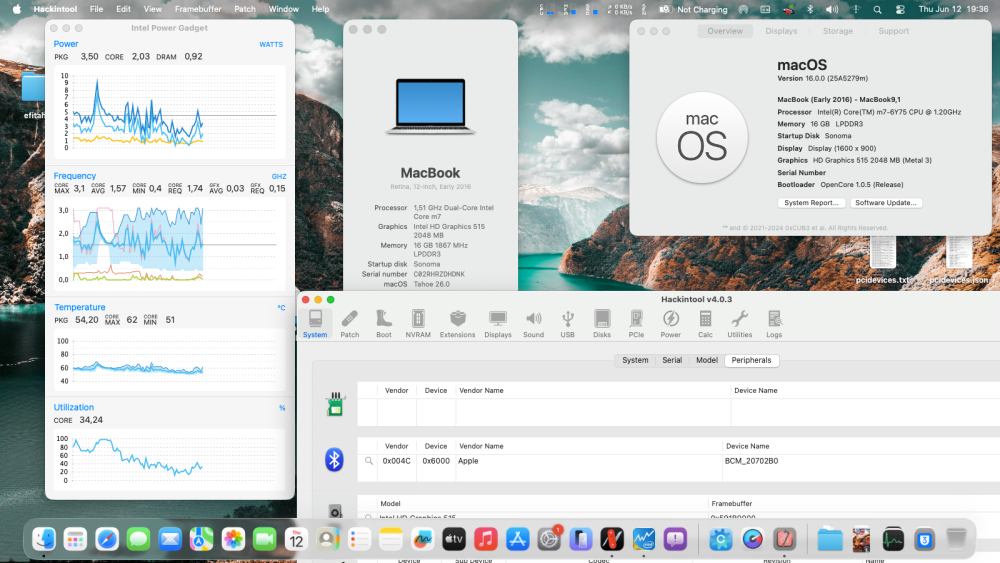Click the Software Update... button

point(885,203)
